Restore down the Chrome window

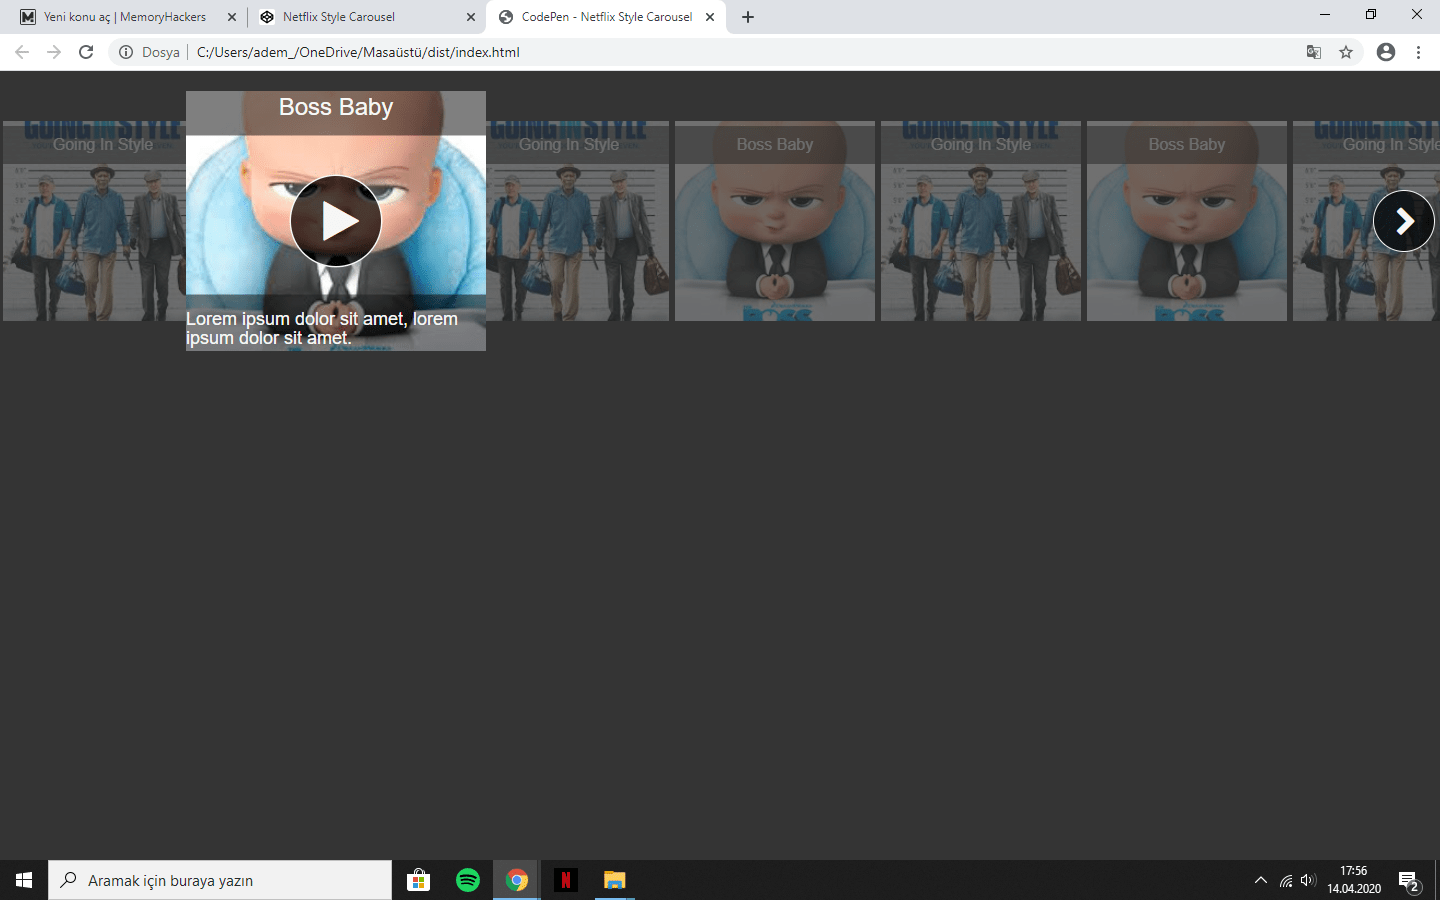(x=1371, y=14)
